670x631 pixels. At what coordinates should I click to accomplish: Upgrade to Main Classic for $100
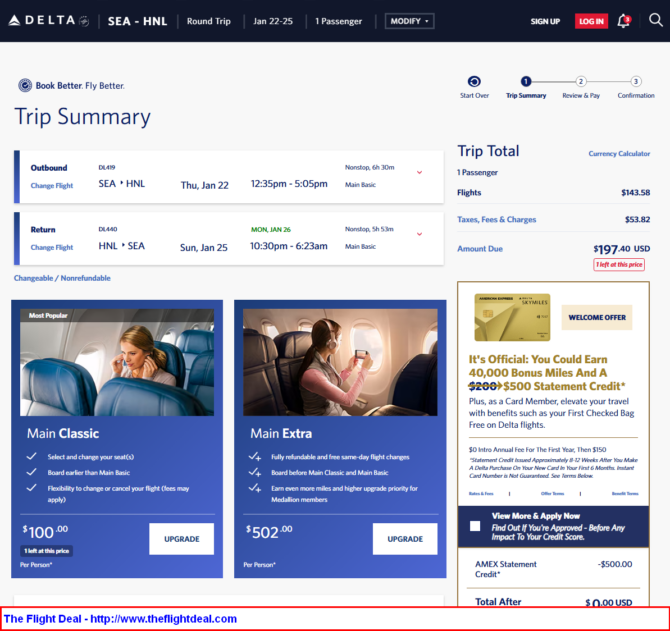coord(181,539)
